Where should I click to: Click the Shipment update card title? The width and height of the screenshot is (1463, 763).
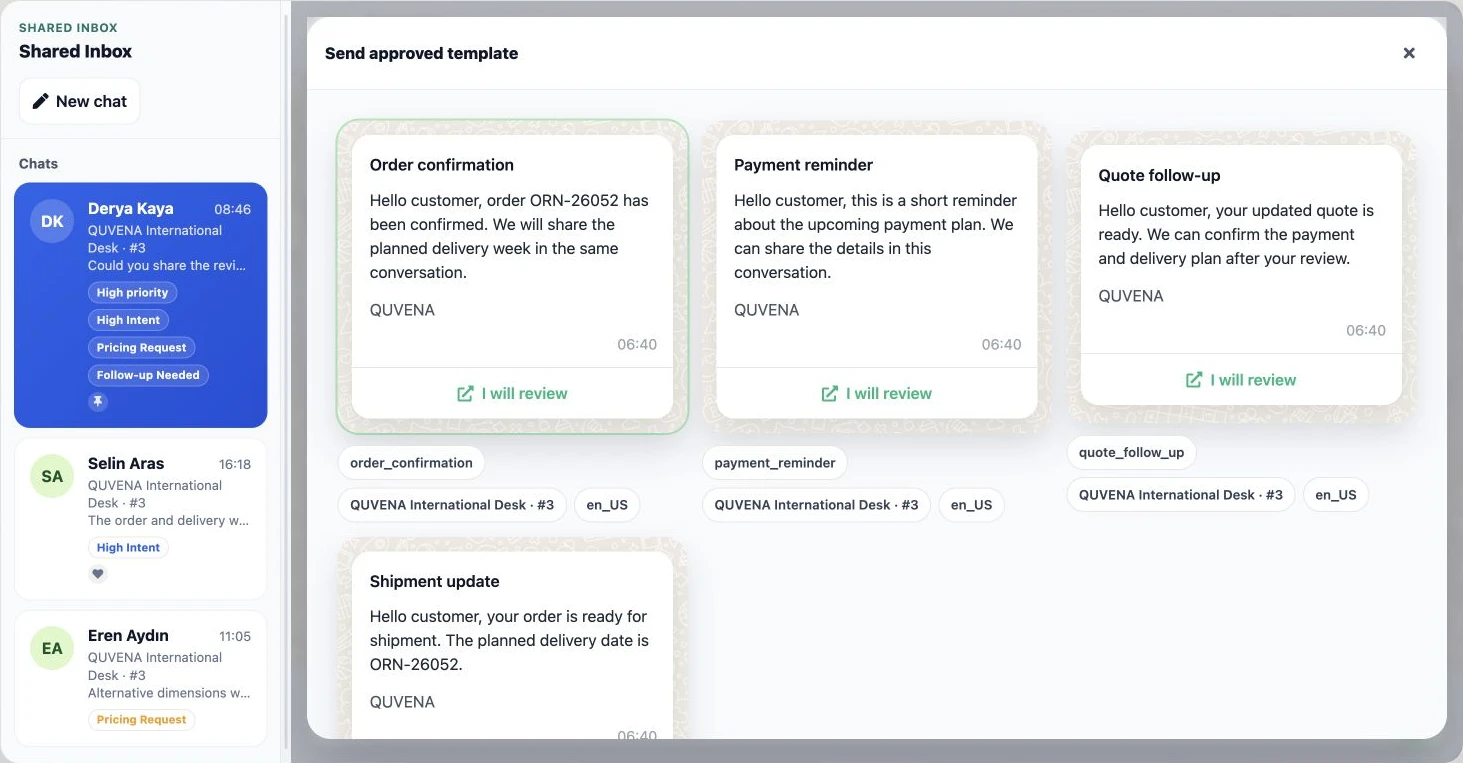point(434,581)
